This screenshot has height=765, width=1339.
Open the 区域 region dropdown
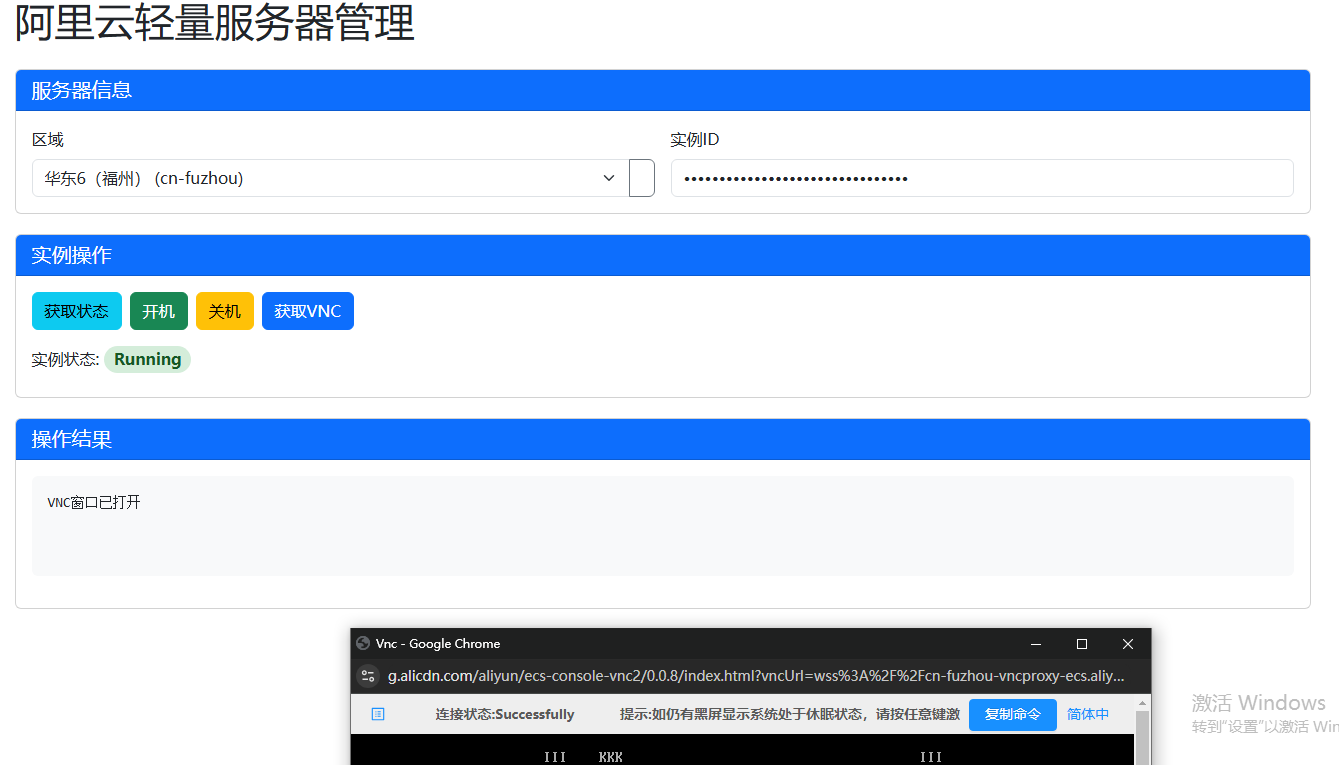330,178
